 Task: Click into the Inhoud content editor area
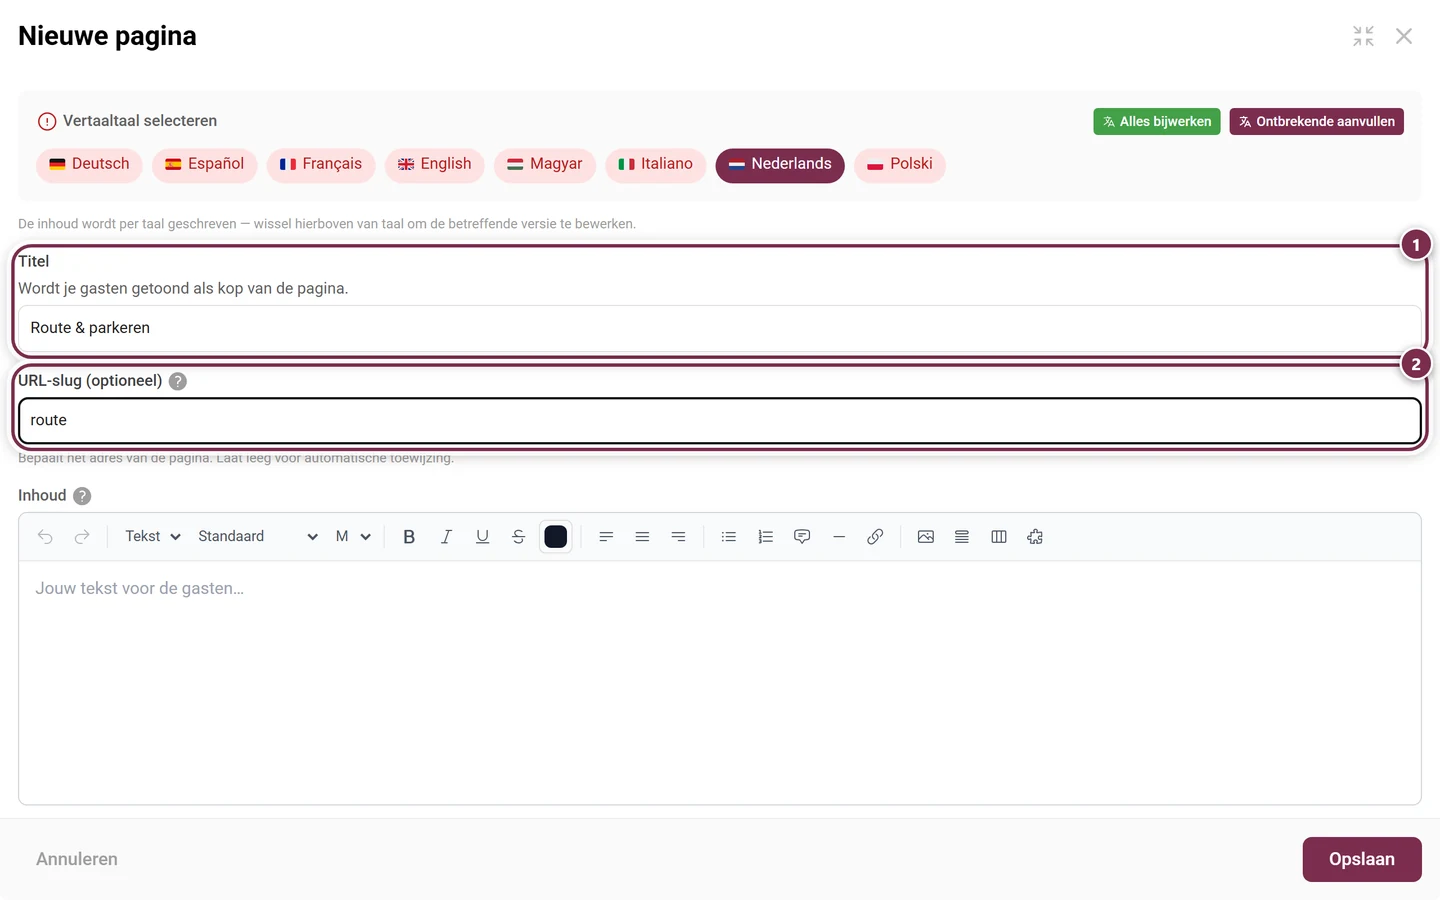[x=720, y=682]
